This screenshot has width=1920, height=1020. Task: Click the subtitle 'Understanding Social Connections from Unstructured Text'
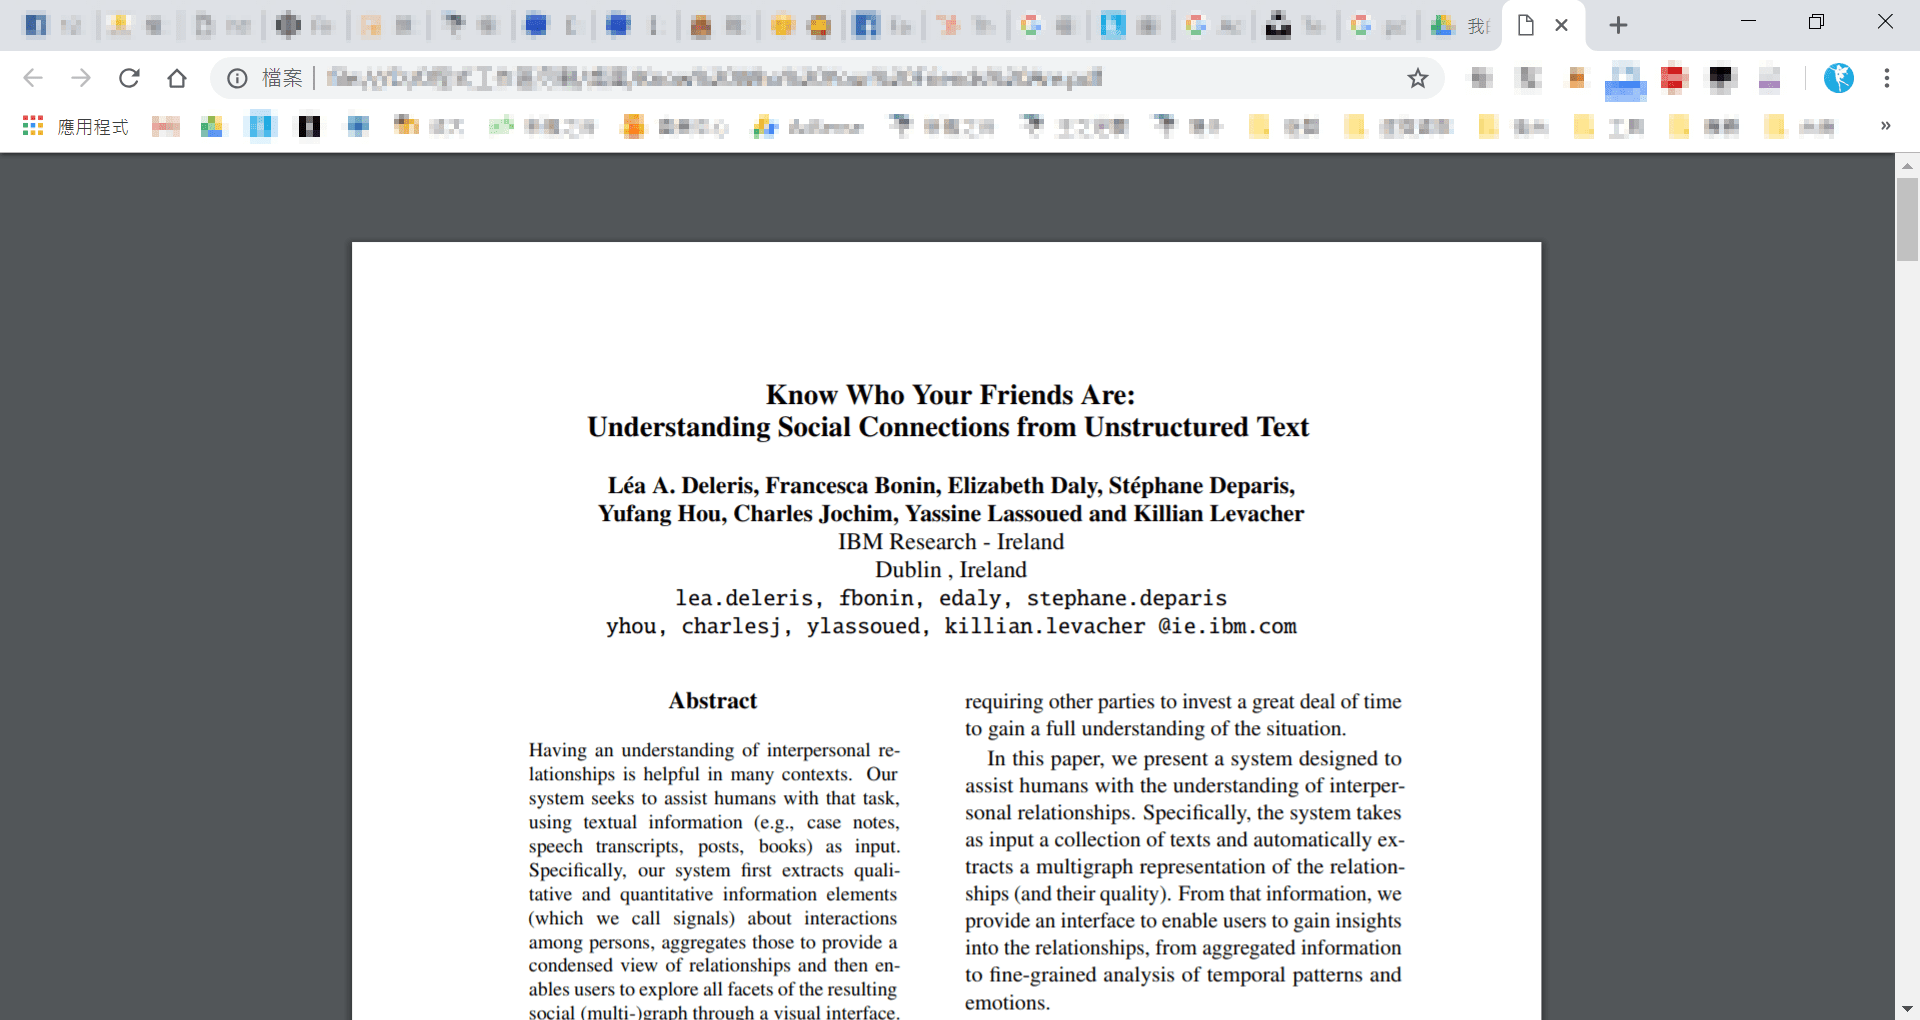click(948, 427)
